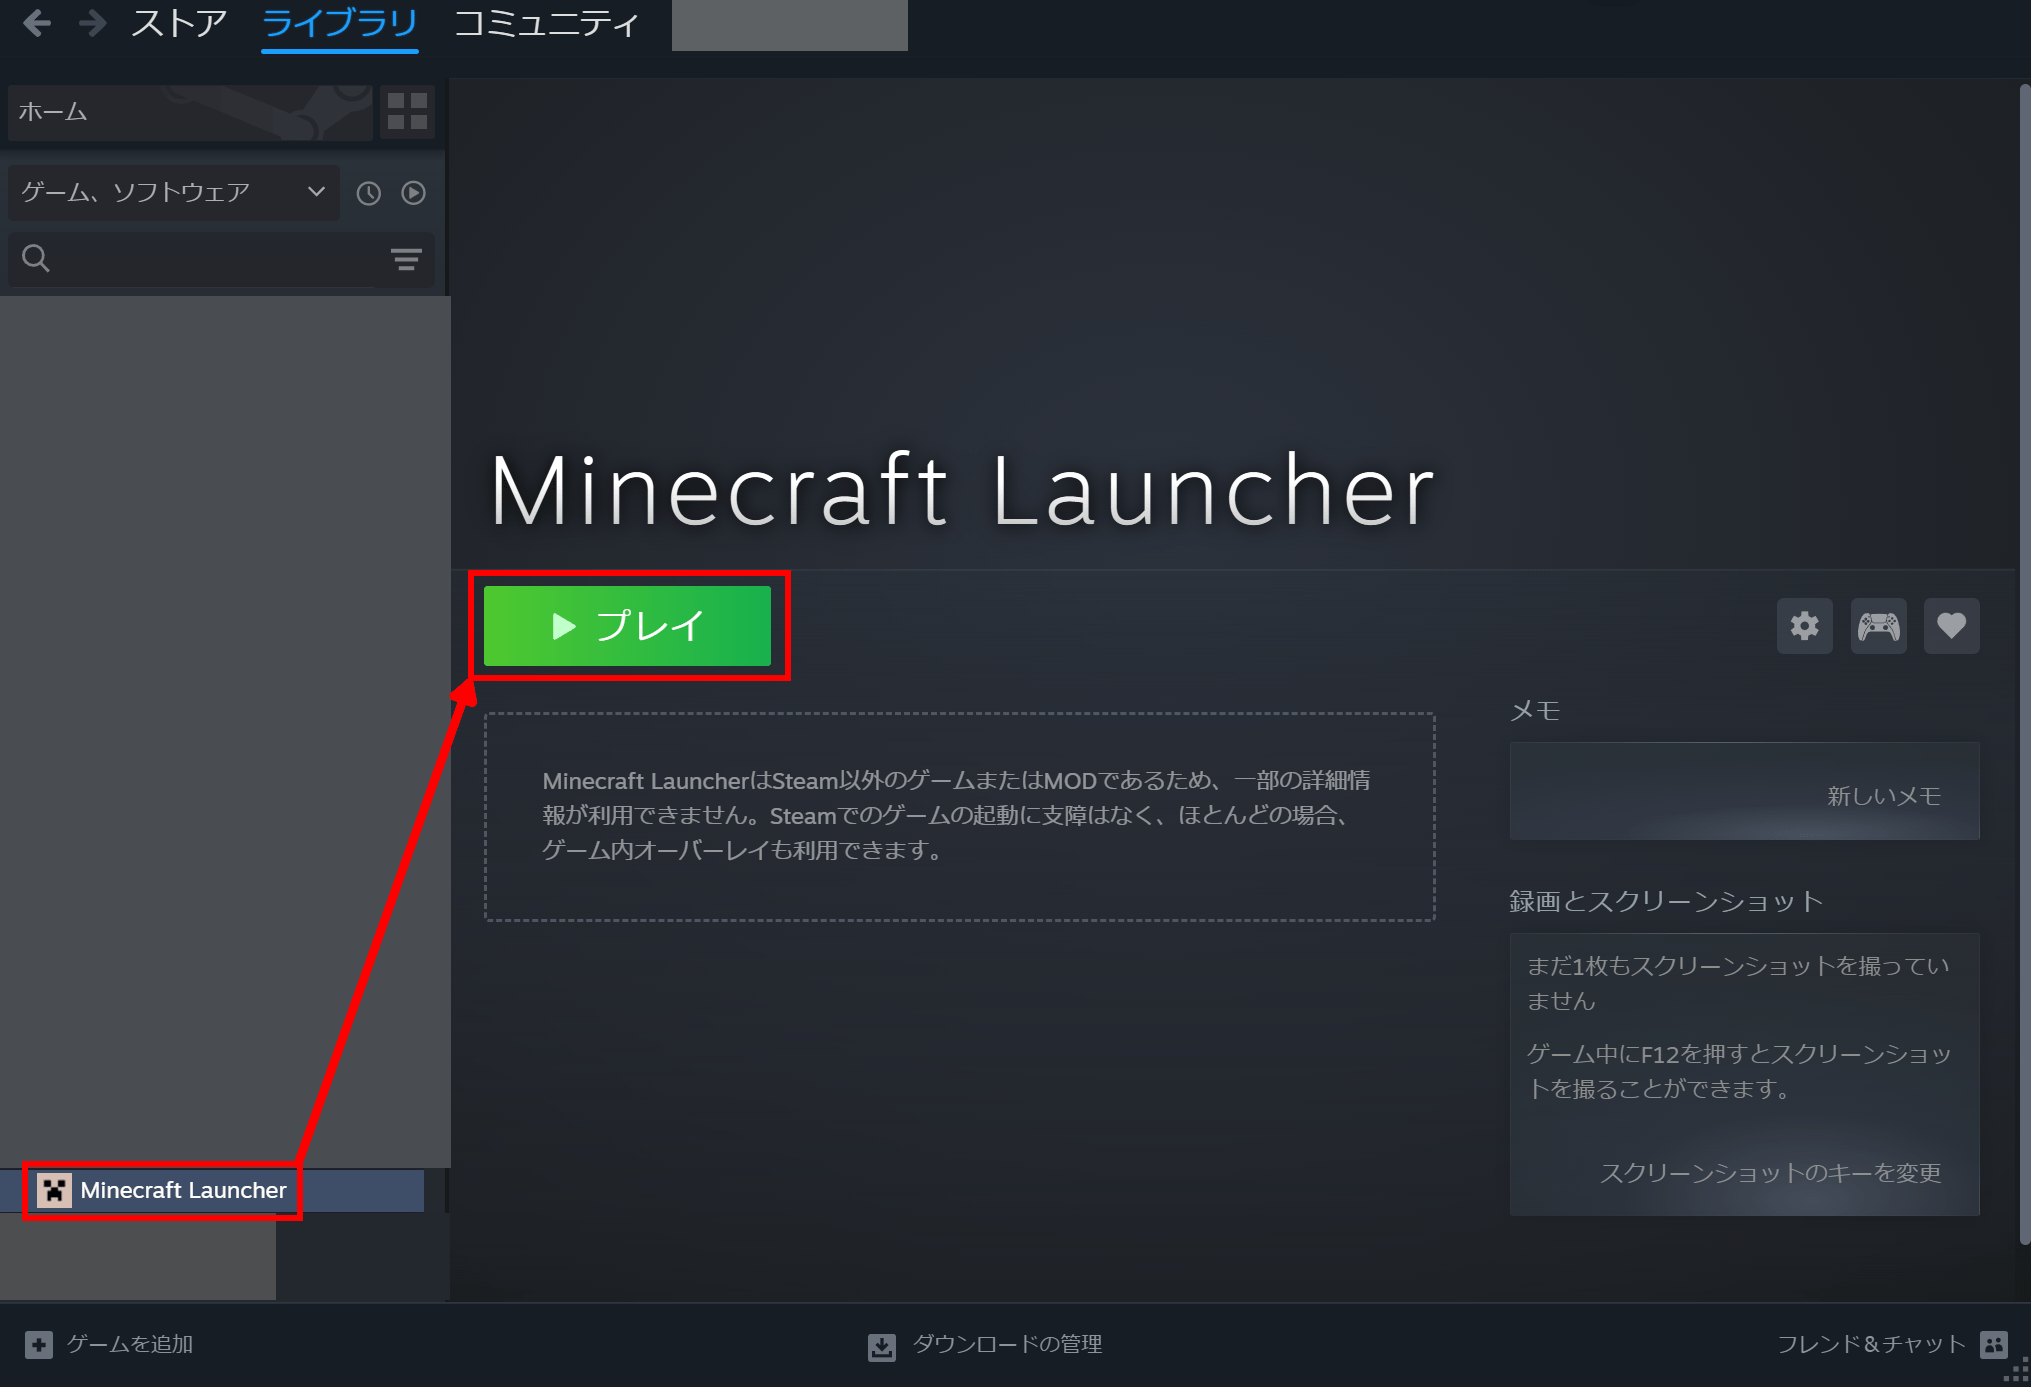This screenshot has height=1387, width=2031.
Task: Select Minecraft Launcher in the game list
Action: click(x=183, y=1190)
